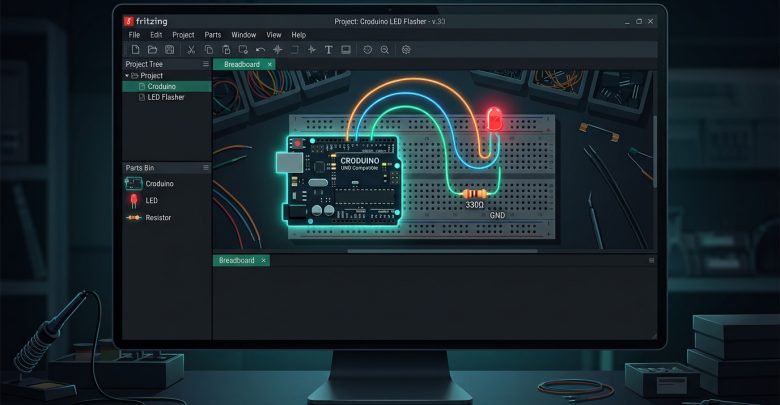The width and height of the screenshot is (780, 405).
Task: Select the Croduino board on canvas
Action: (x=343, y=182)
